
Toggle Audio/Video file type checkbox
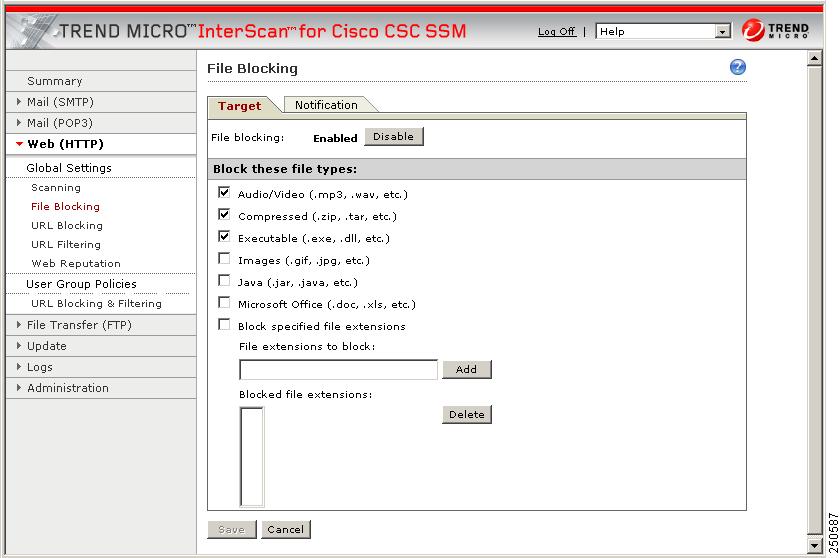pyautogui.click(x=224, y=192)
